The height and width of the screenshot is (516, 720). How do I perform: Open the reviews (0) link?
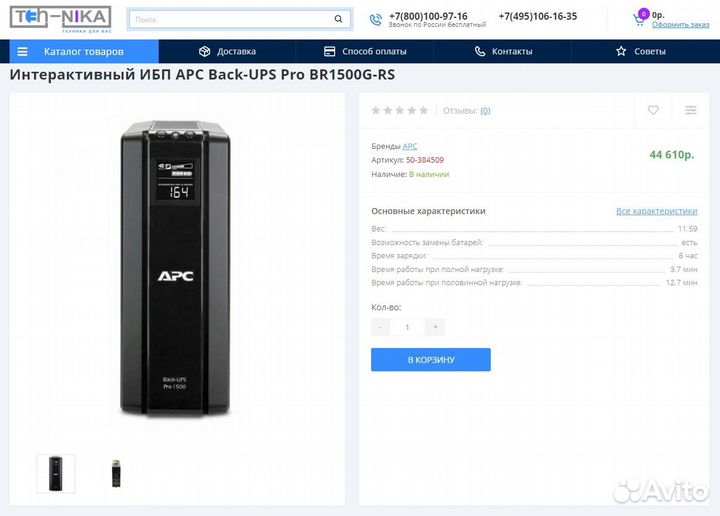pos(485,111)
